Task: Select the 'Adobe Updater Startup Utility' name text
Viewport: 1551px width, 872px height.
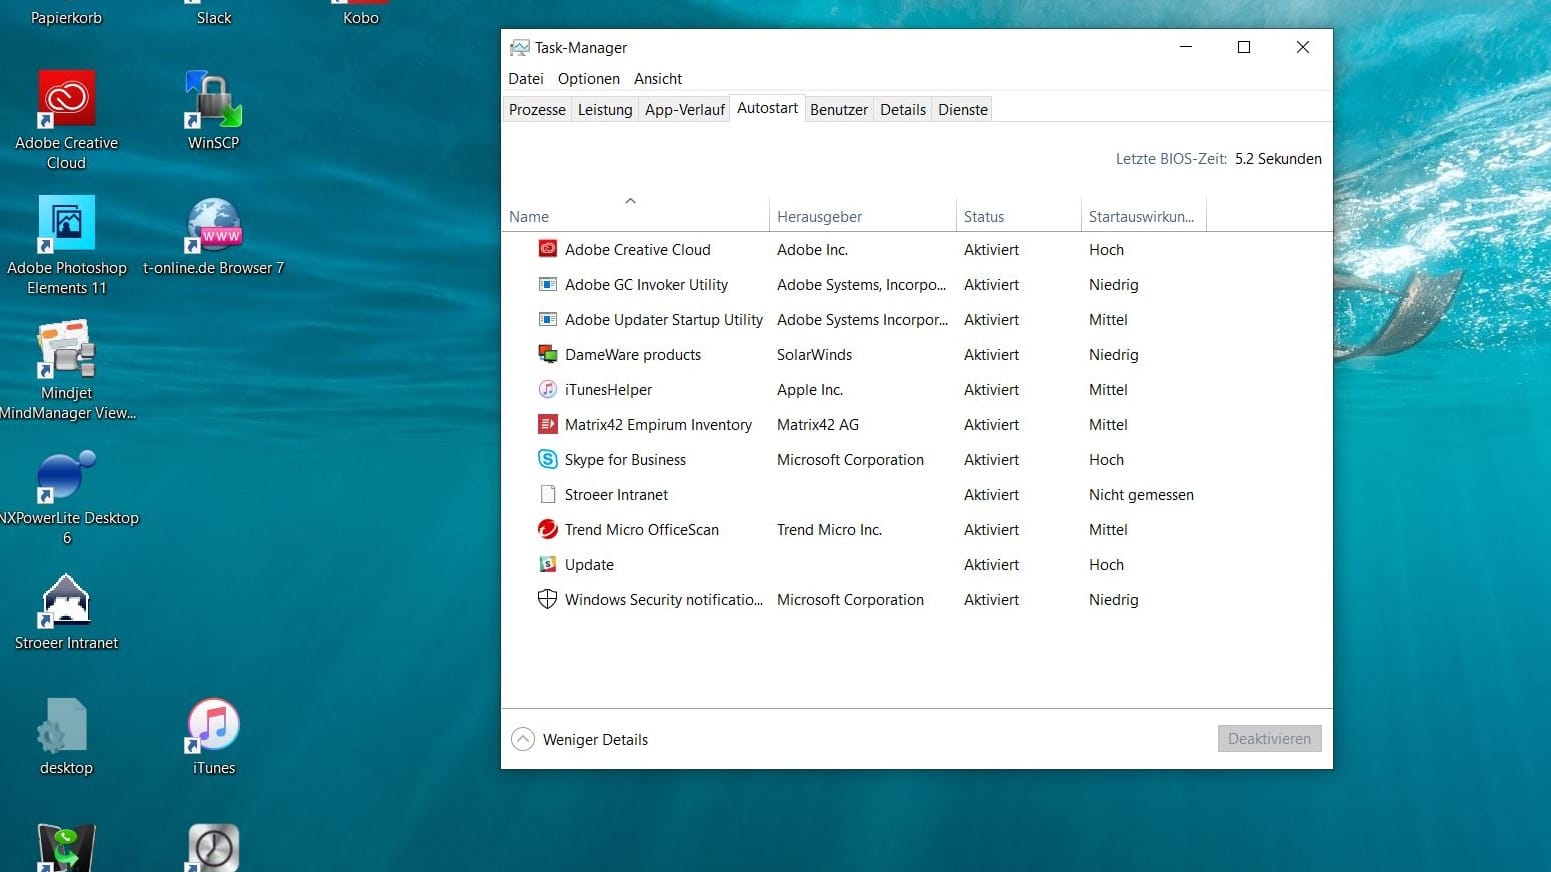Action: 664,320
